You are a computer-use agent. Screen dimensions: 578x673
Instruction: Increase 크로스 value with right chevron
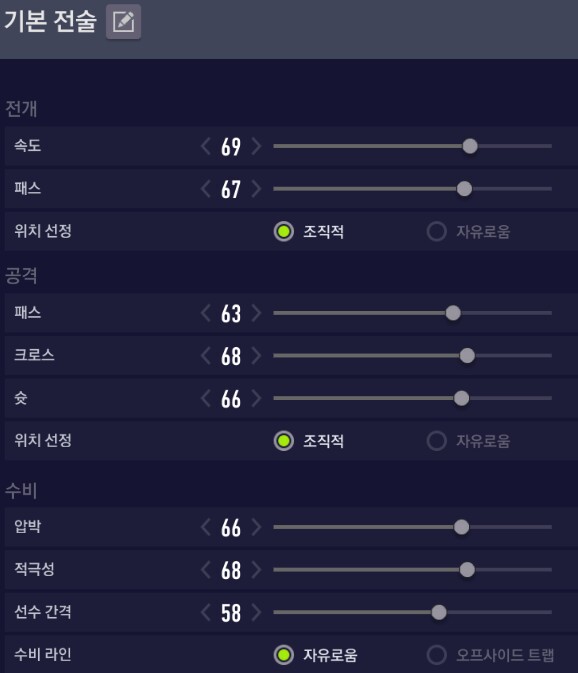pos(256,356)
